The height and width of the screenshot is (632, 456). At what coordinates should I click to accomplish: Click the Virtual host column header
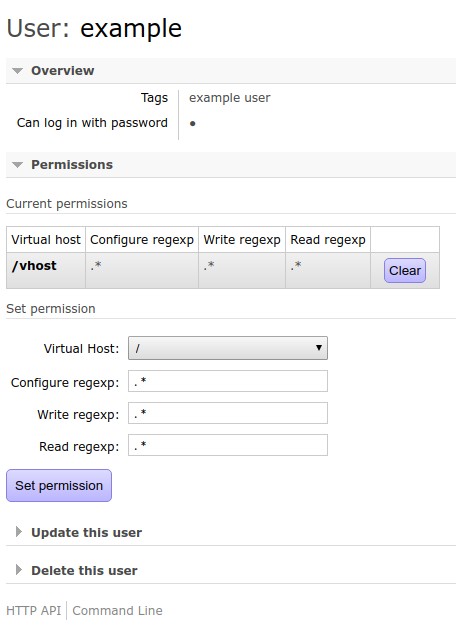(x=46, y=239)
